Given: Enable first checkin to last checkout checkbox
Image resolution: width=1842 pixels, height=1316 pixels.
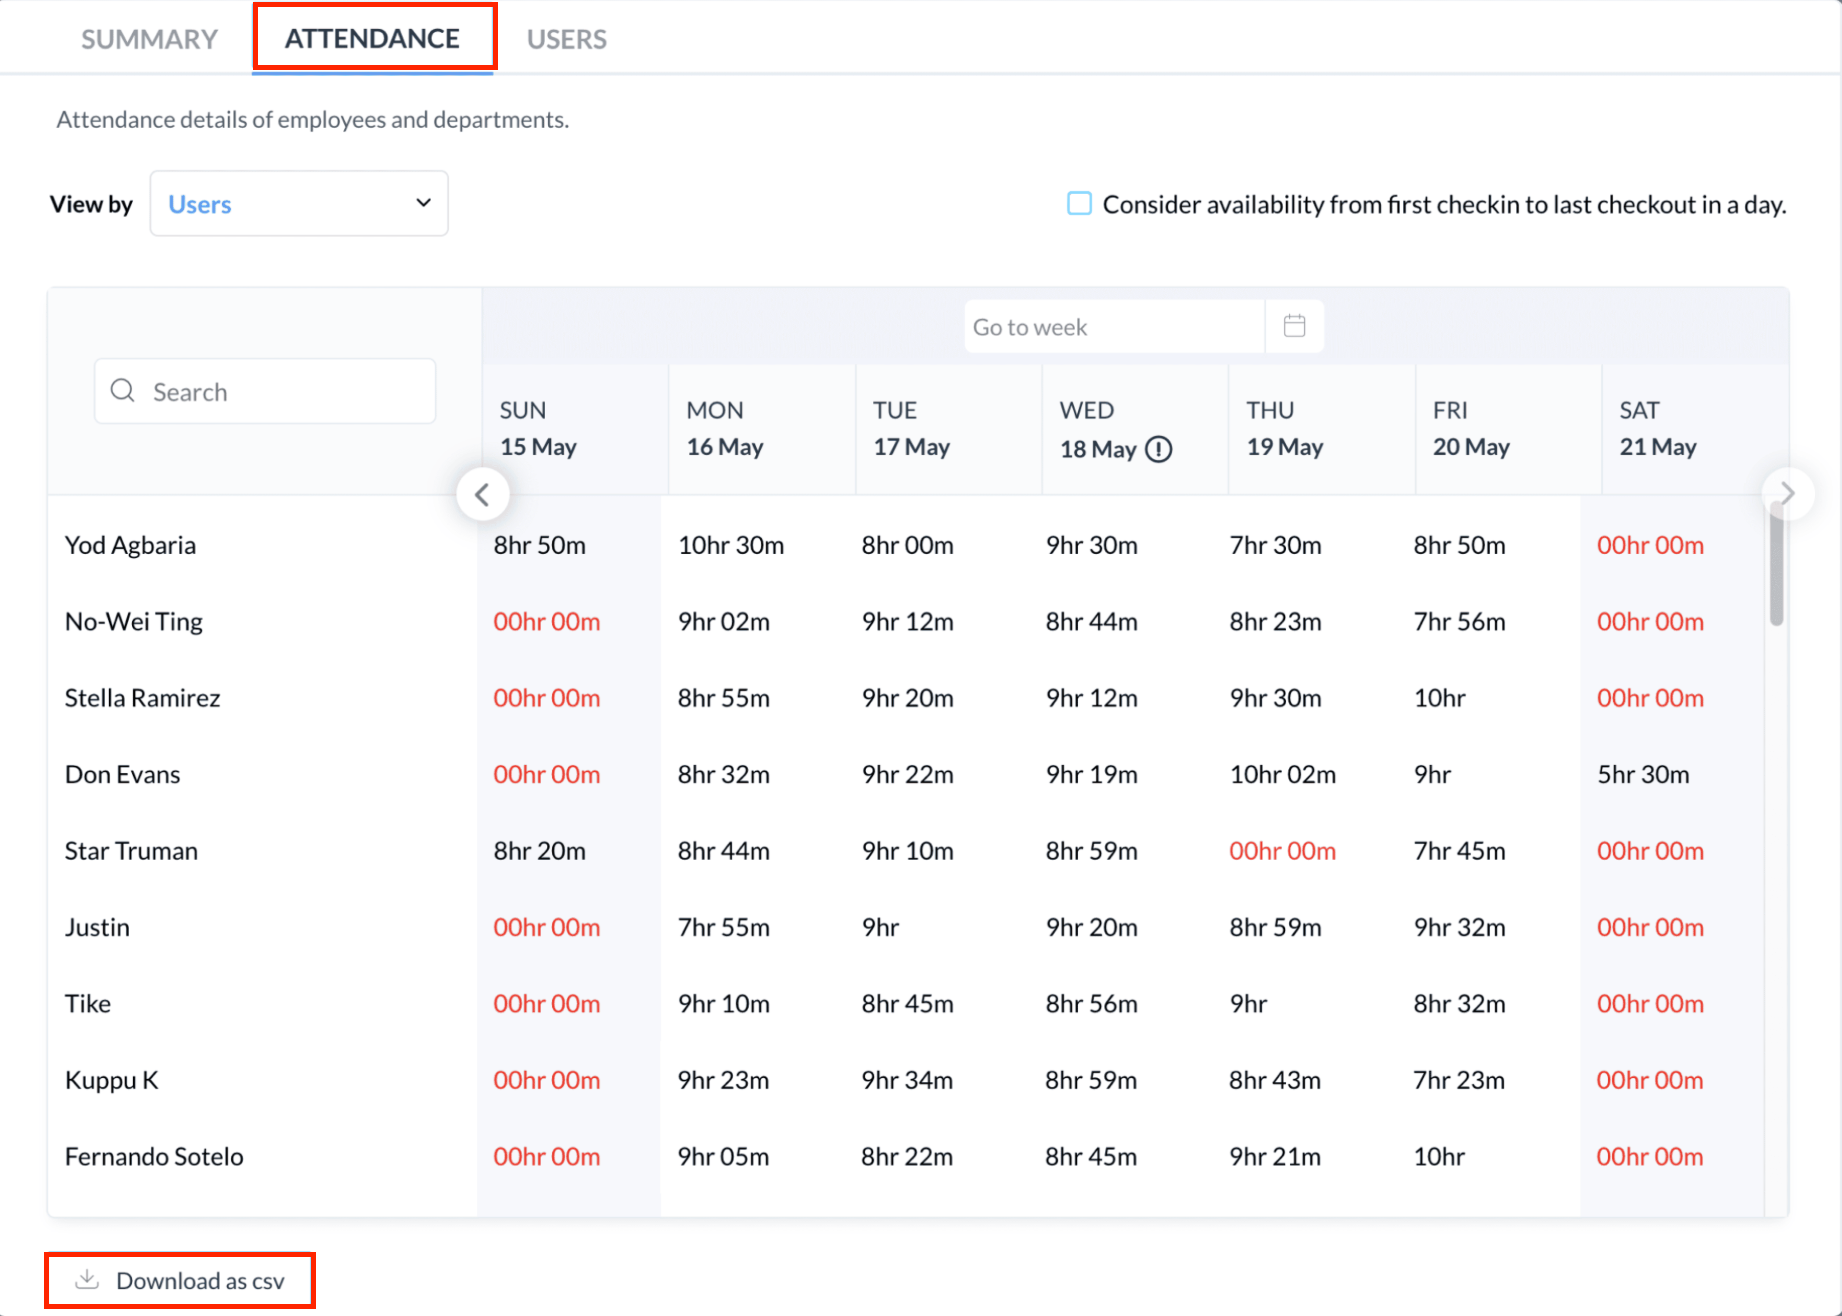Looking at the screenshot, I should [1079, 204].
